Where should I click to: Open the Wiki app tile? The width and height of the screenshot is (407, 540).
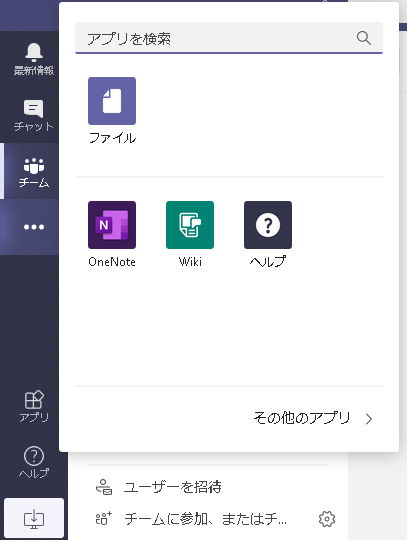point(190,235)
